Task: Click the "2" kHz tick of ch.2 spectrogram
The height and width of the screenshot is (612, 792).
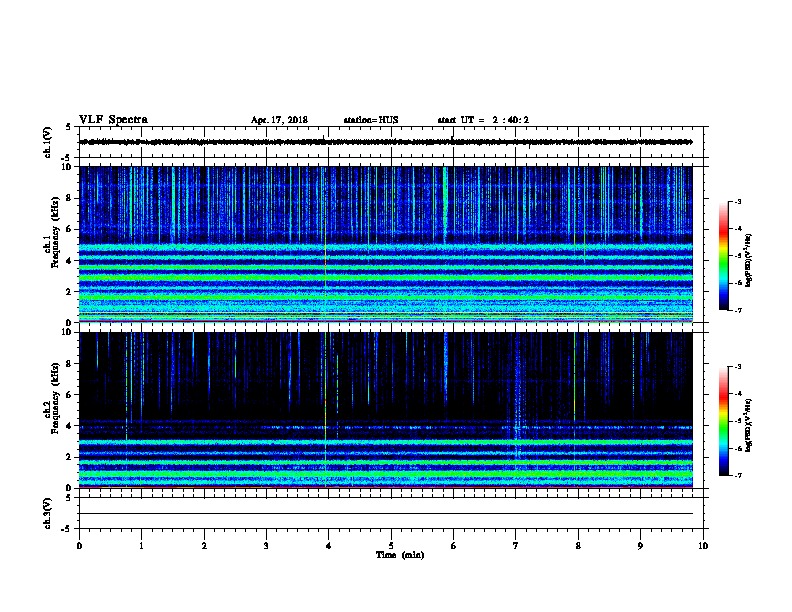Action: pyautogui.click(x=70, y=457)
